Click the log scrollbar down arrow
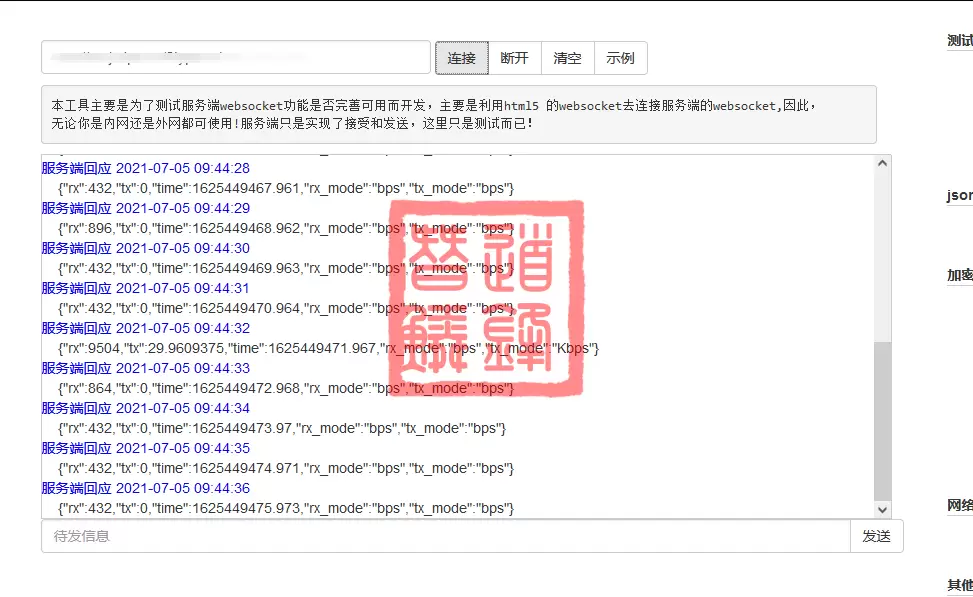 pos(882,509)
